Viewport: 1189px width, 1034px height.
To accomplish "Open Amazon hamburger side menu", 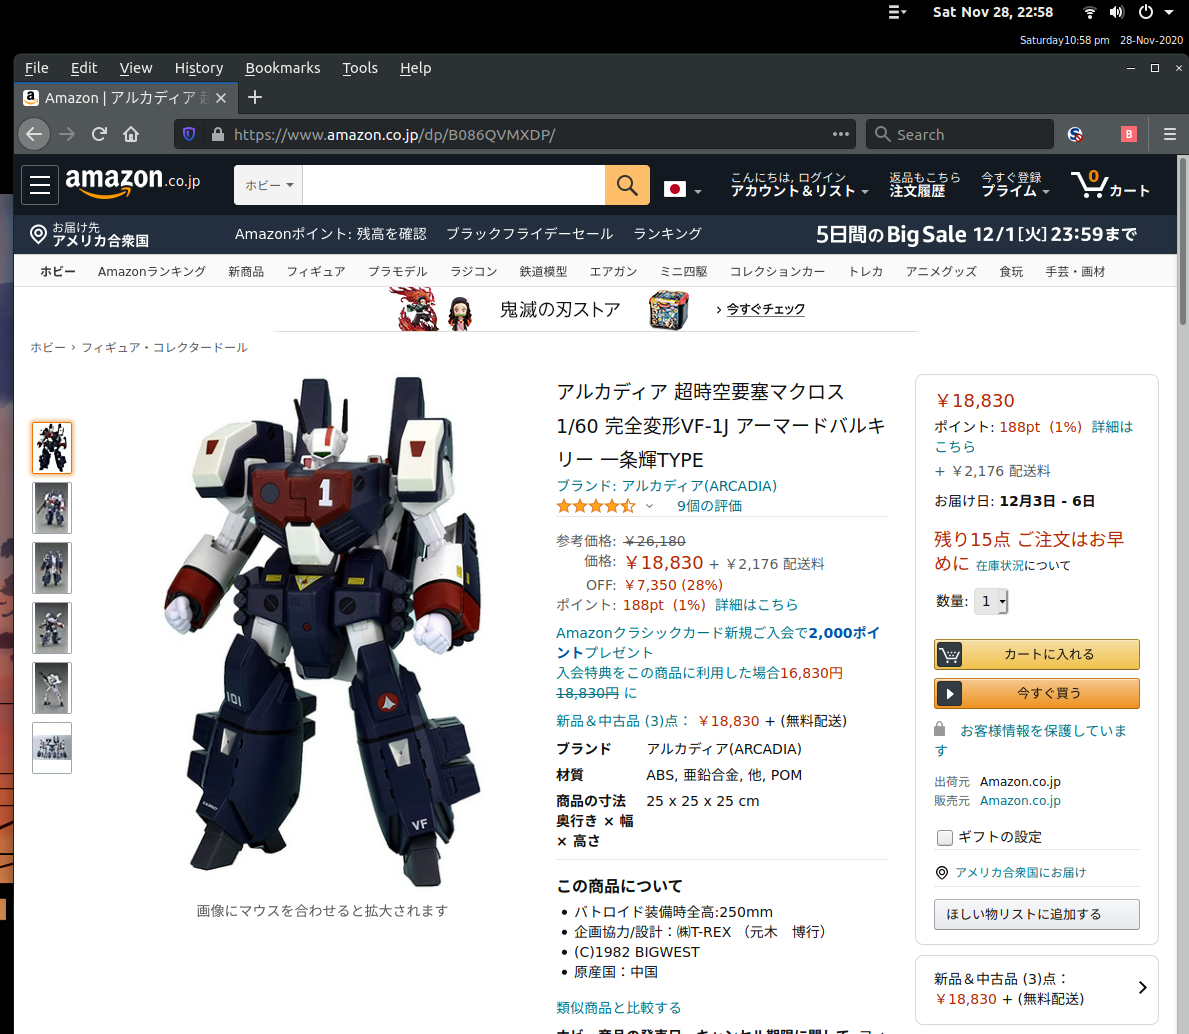I will pos(40,185).
